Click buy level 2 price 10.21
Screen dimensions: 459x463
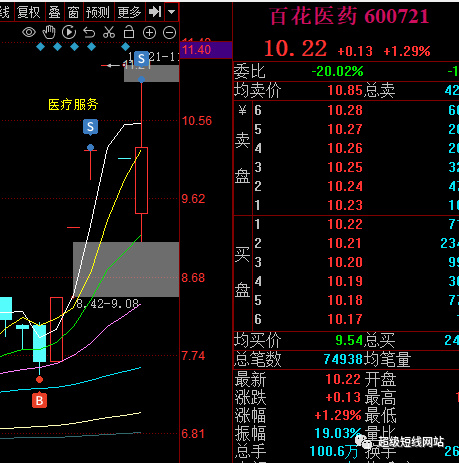345,243
